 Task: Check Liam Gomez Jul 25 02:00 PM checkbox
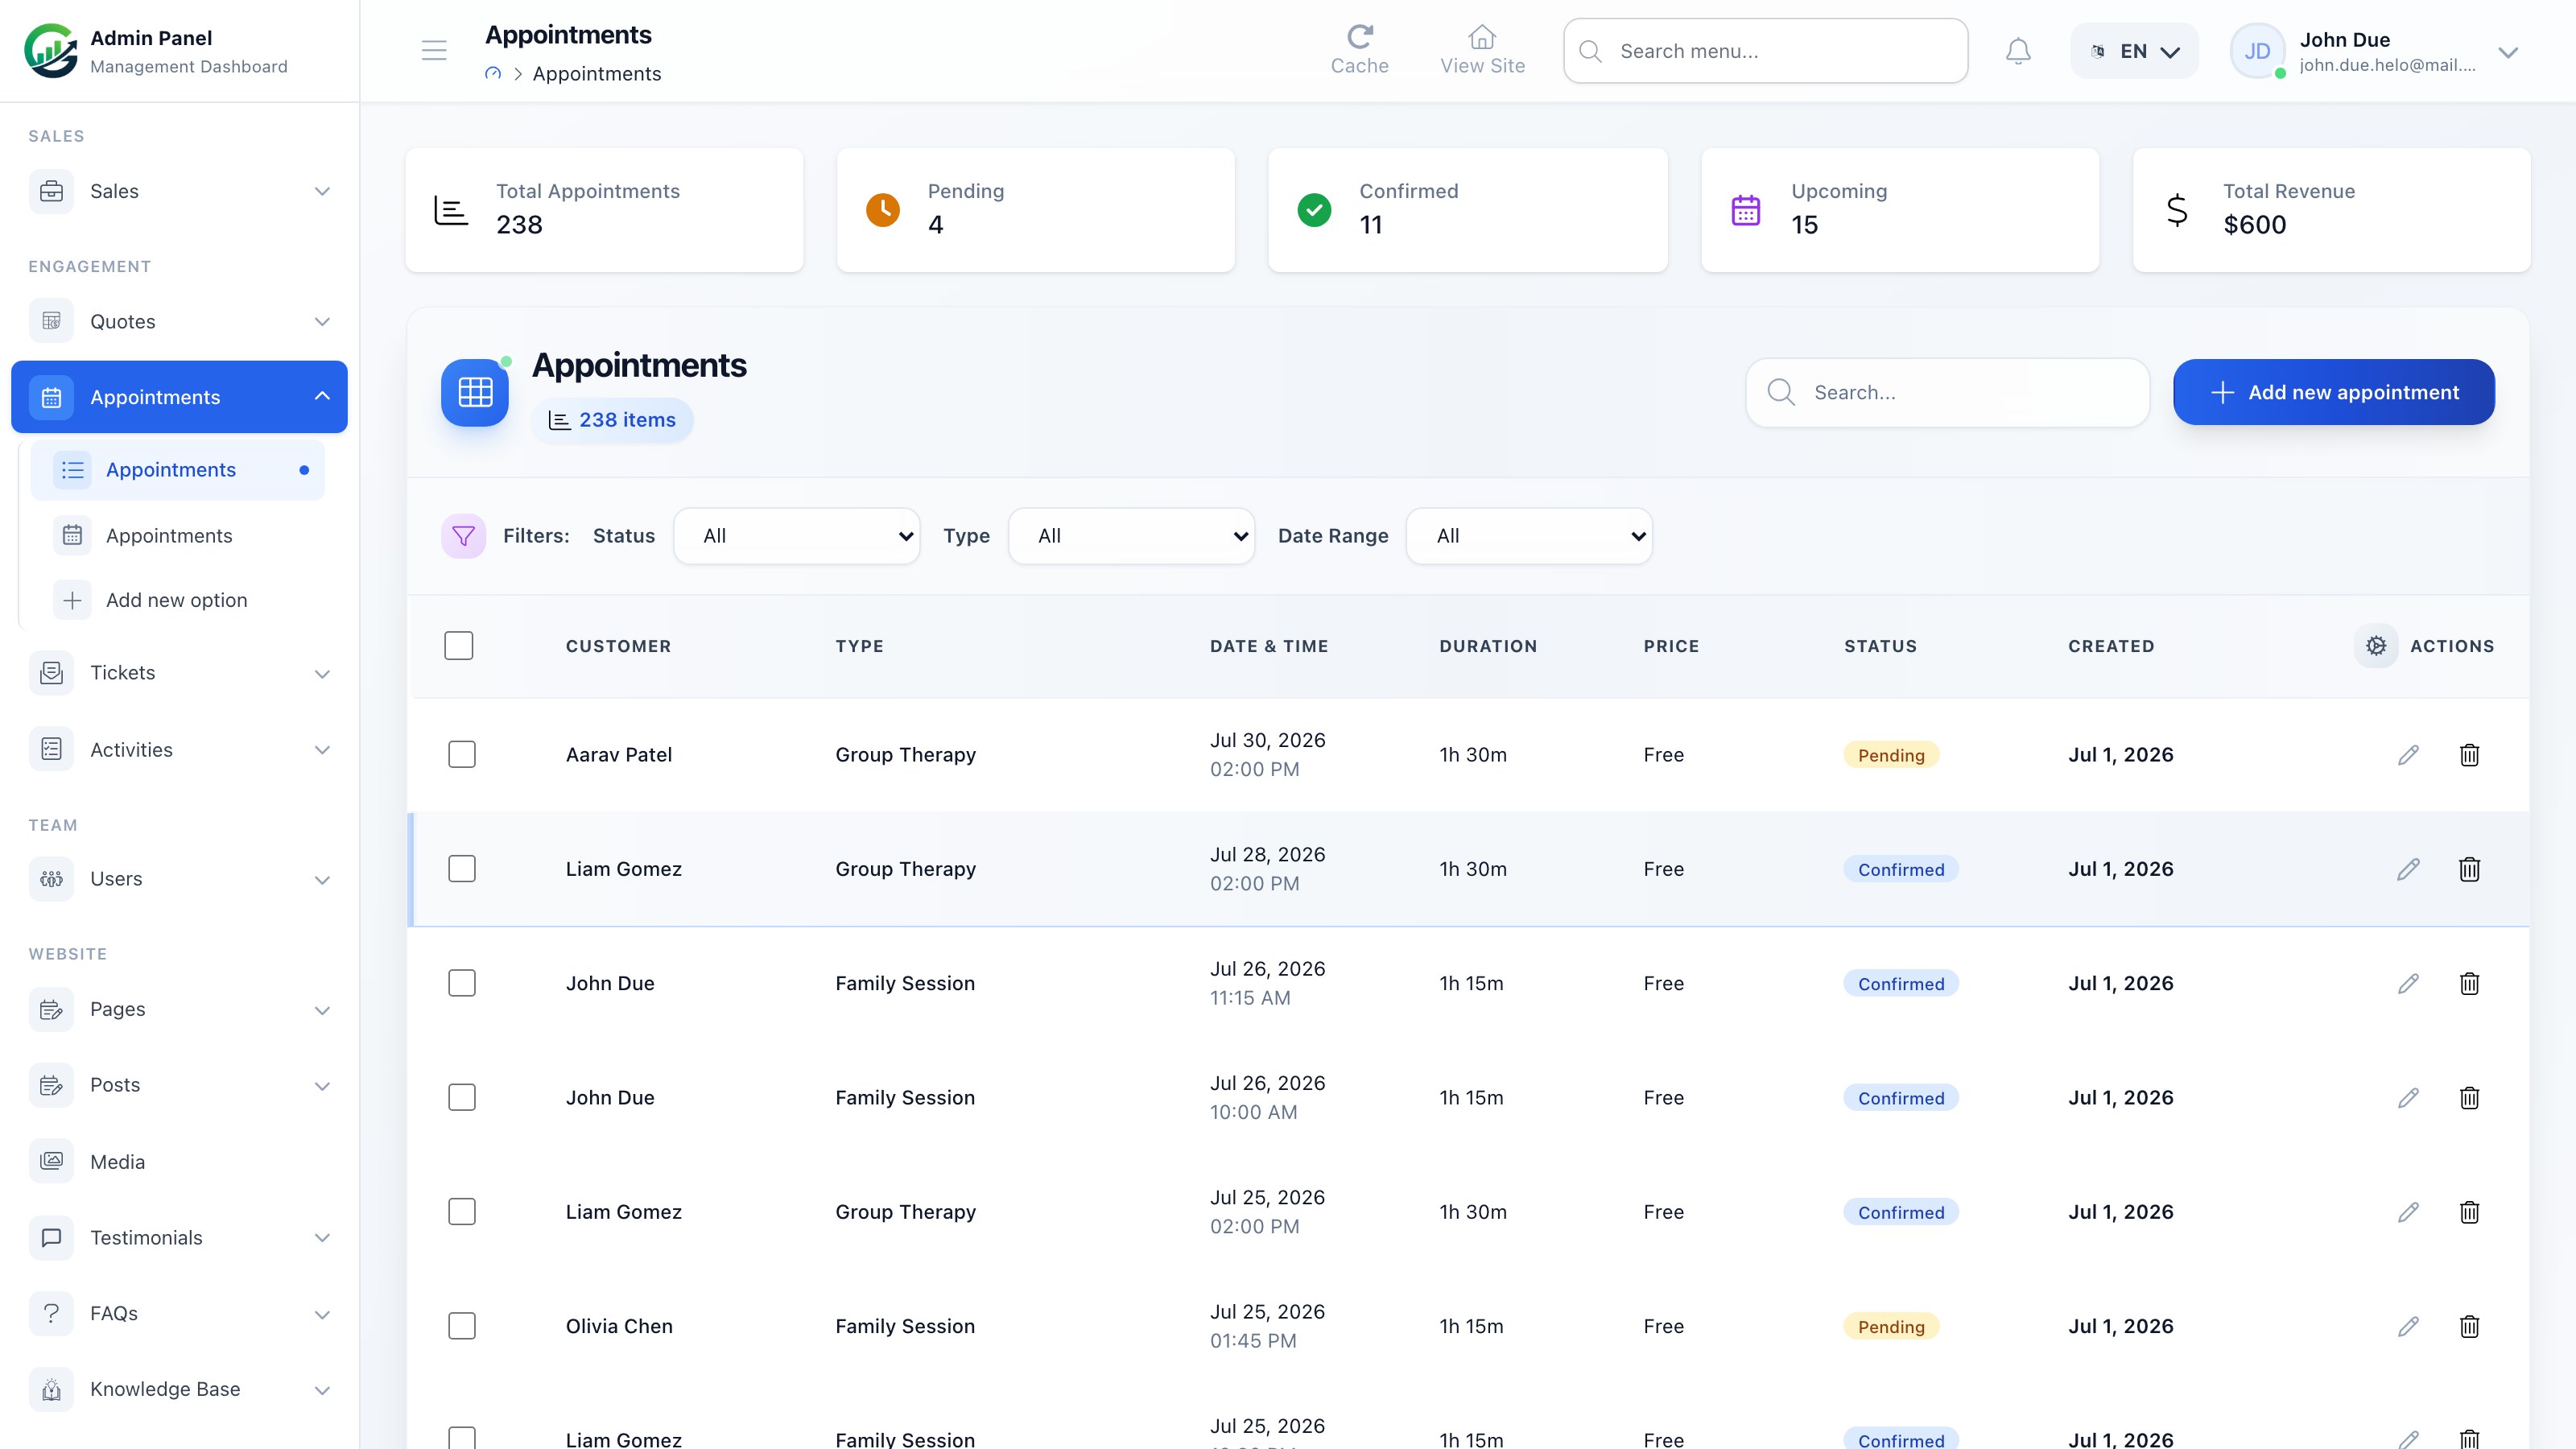coord(462,1211)
